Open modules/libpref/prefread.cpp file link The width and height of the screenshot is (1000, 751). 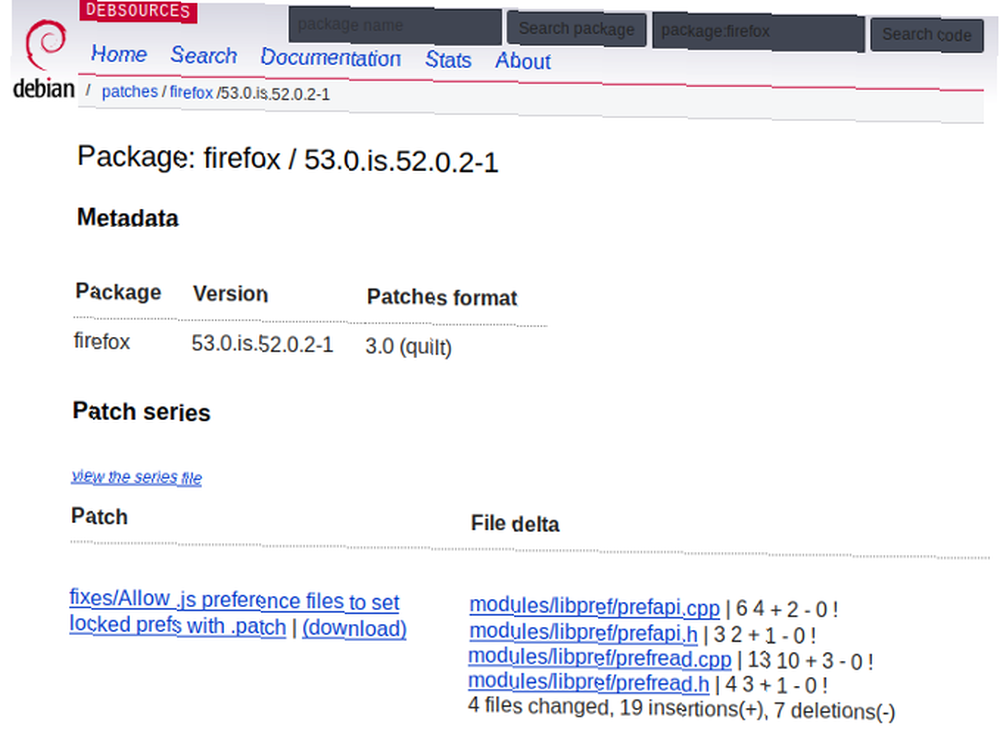(599, 658)
